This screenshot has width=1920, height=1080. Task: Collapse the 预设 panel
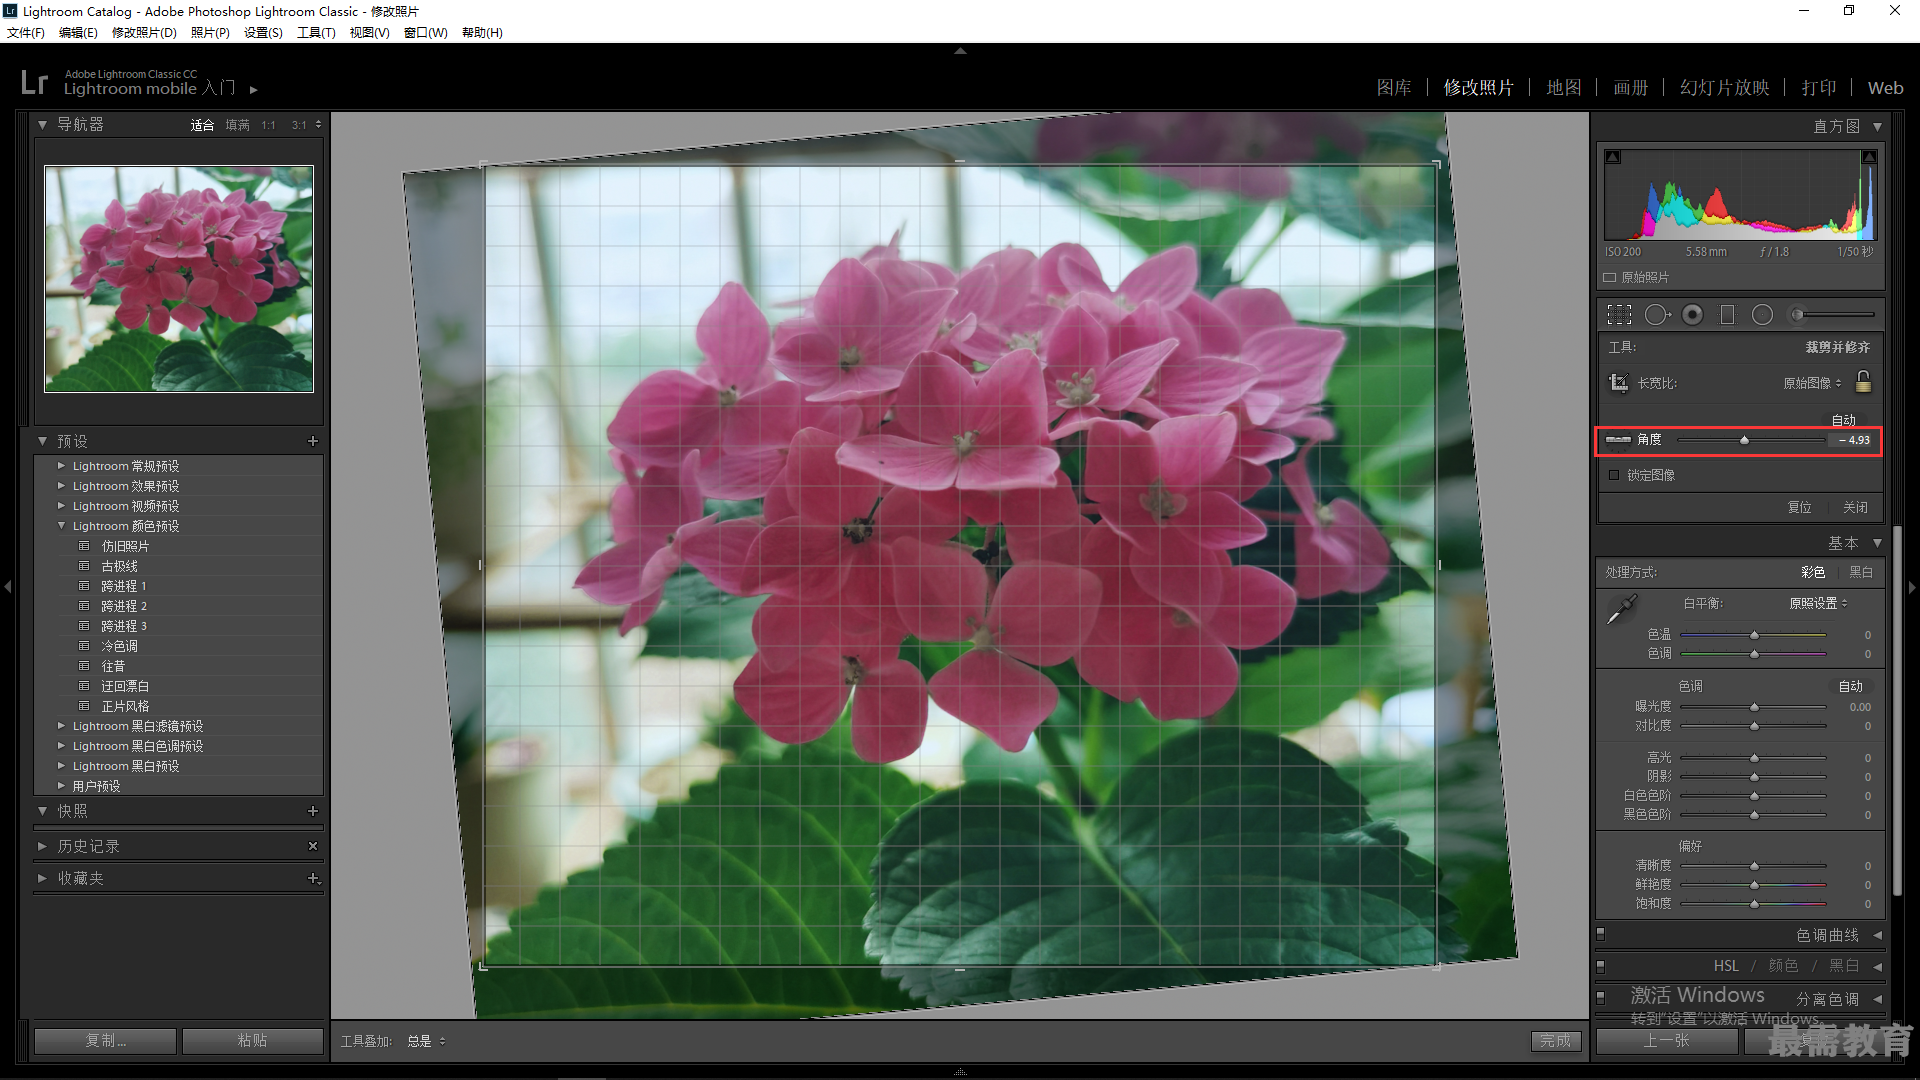coord(43,441)
